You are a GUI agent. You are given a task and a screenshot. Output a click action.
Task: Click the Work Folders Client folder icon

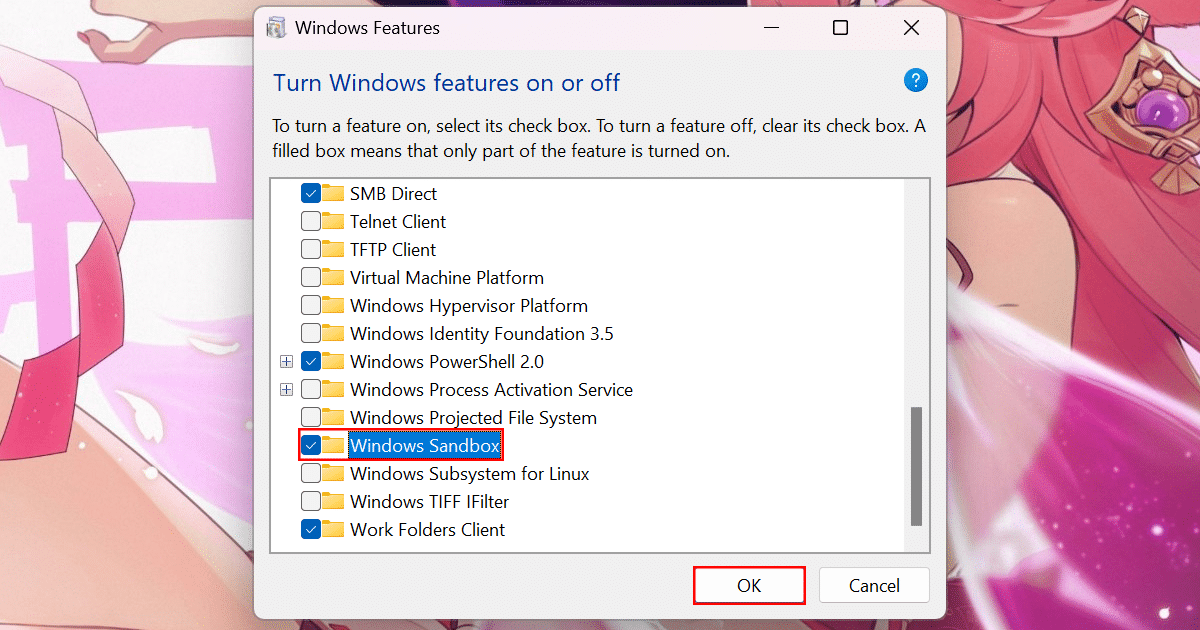(x=333, y=530)
